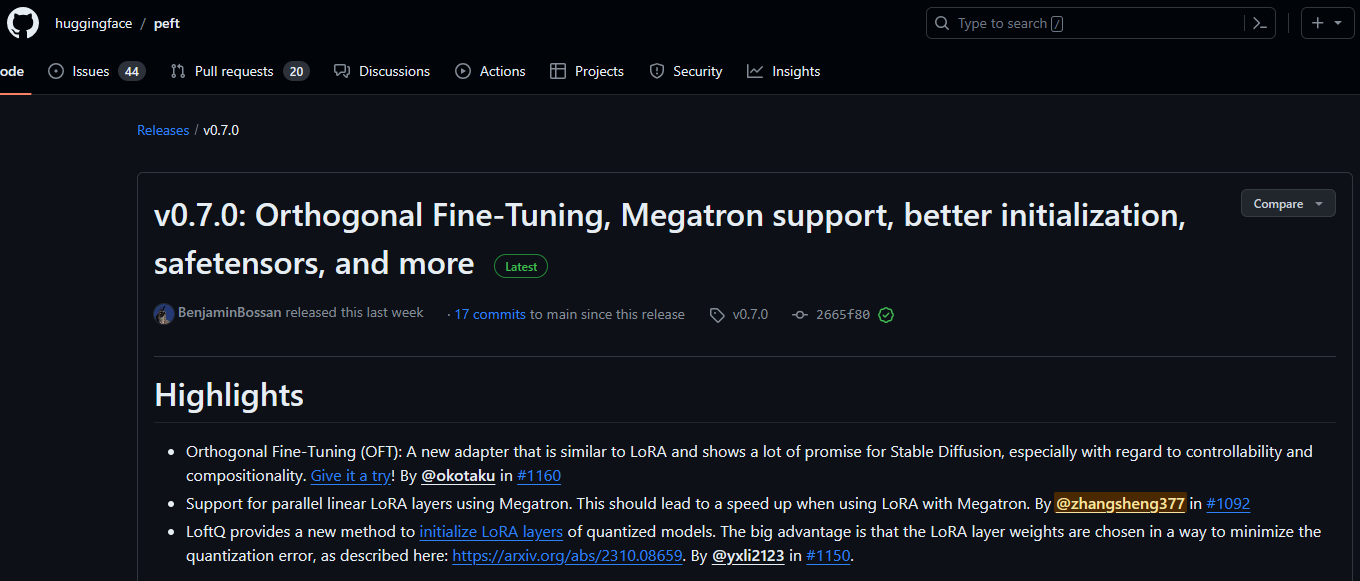Click the Pull requests count badge 20

click(x=296, y=71)
